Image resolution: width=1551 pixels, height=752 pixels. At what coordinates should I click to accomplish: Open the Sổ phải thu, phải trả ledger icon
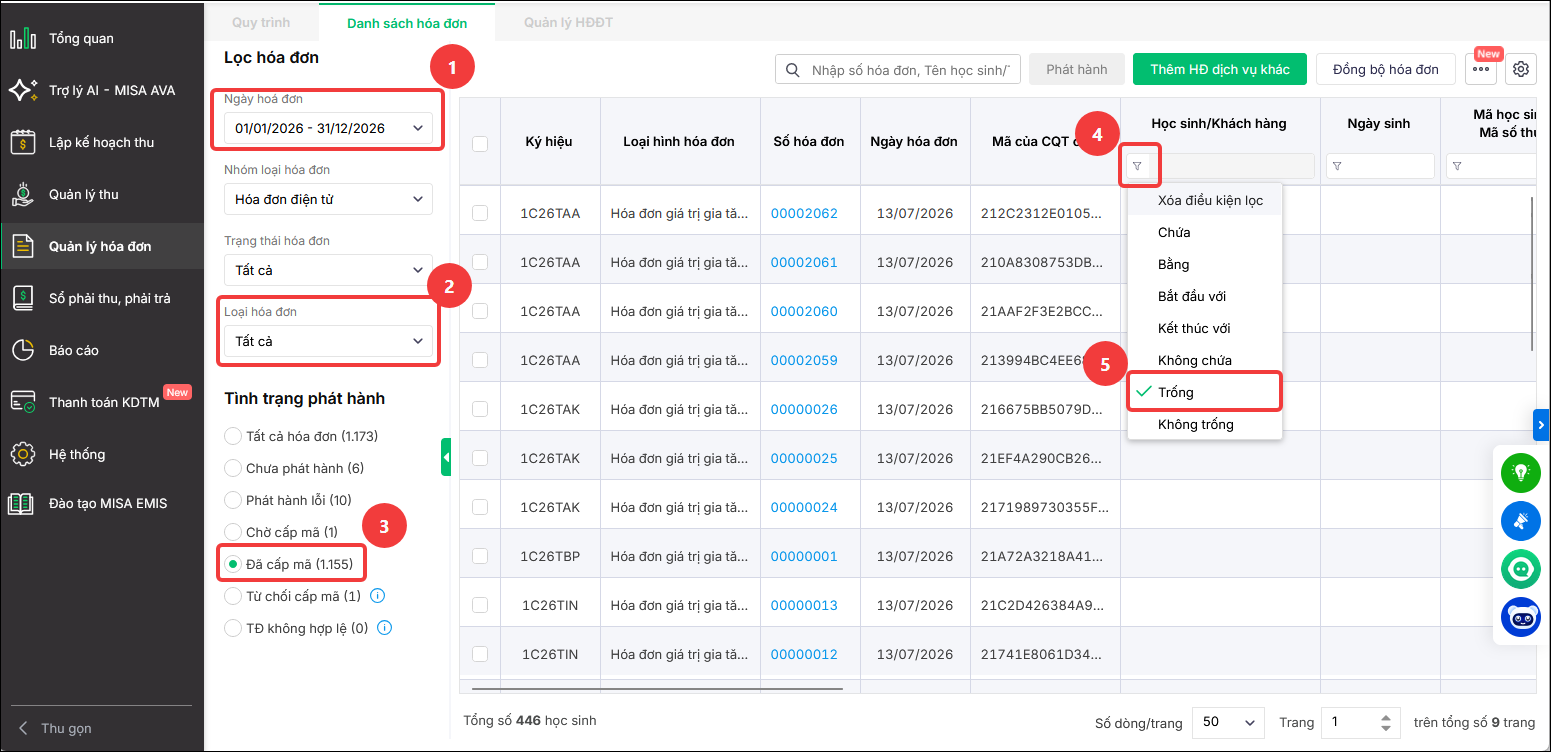[22, 299]
